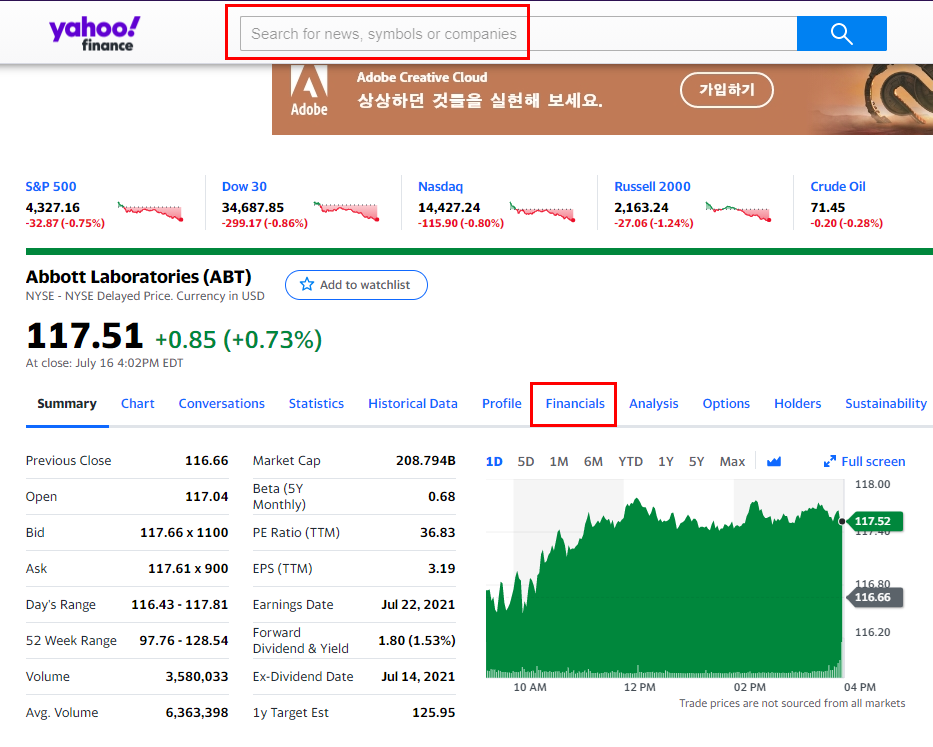Click the 1y Target Est value 125.95
The width and height of the screenshot is (933, 747).
pos(434,712)
